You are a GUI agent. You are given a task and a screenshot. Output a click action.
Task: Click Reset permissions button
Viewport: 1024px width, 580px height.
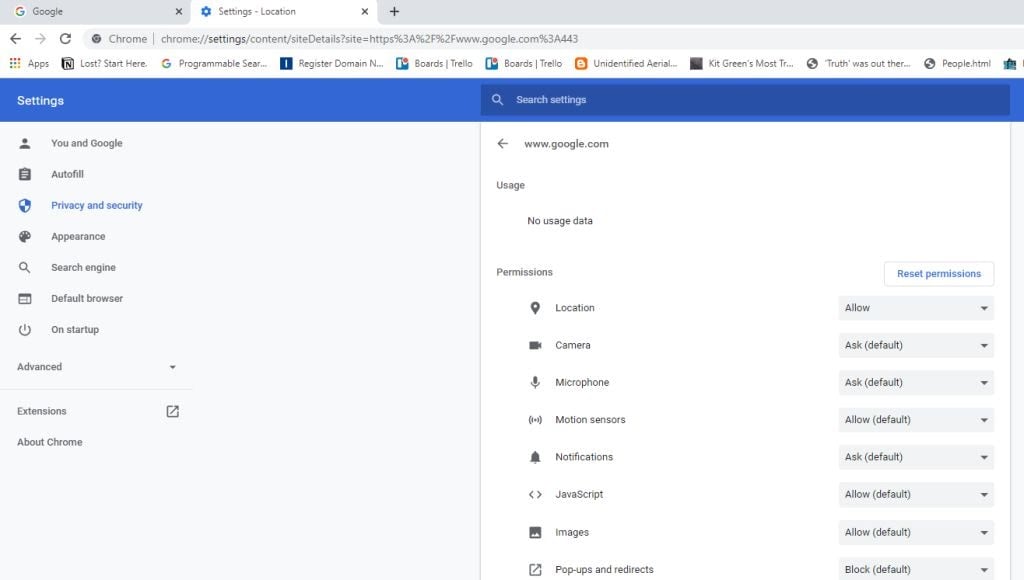tap(938, 274)
